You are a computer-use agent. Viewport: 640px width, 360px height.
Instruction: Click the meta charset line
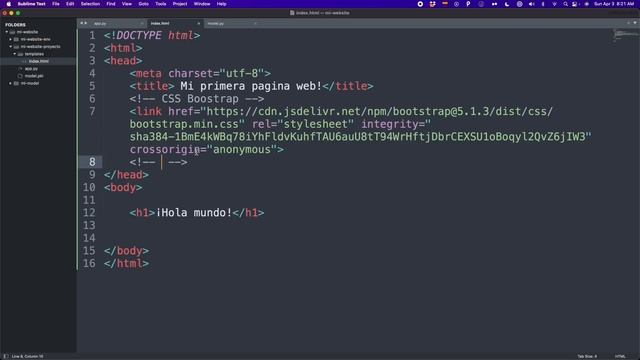click(x=200, y=73)
